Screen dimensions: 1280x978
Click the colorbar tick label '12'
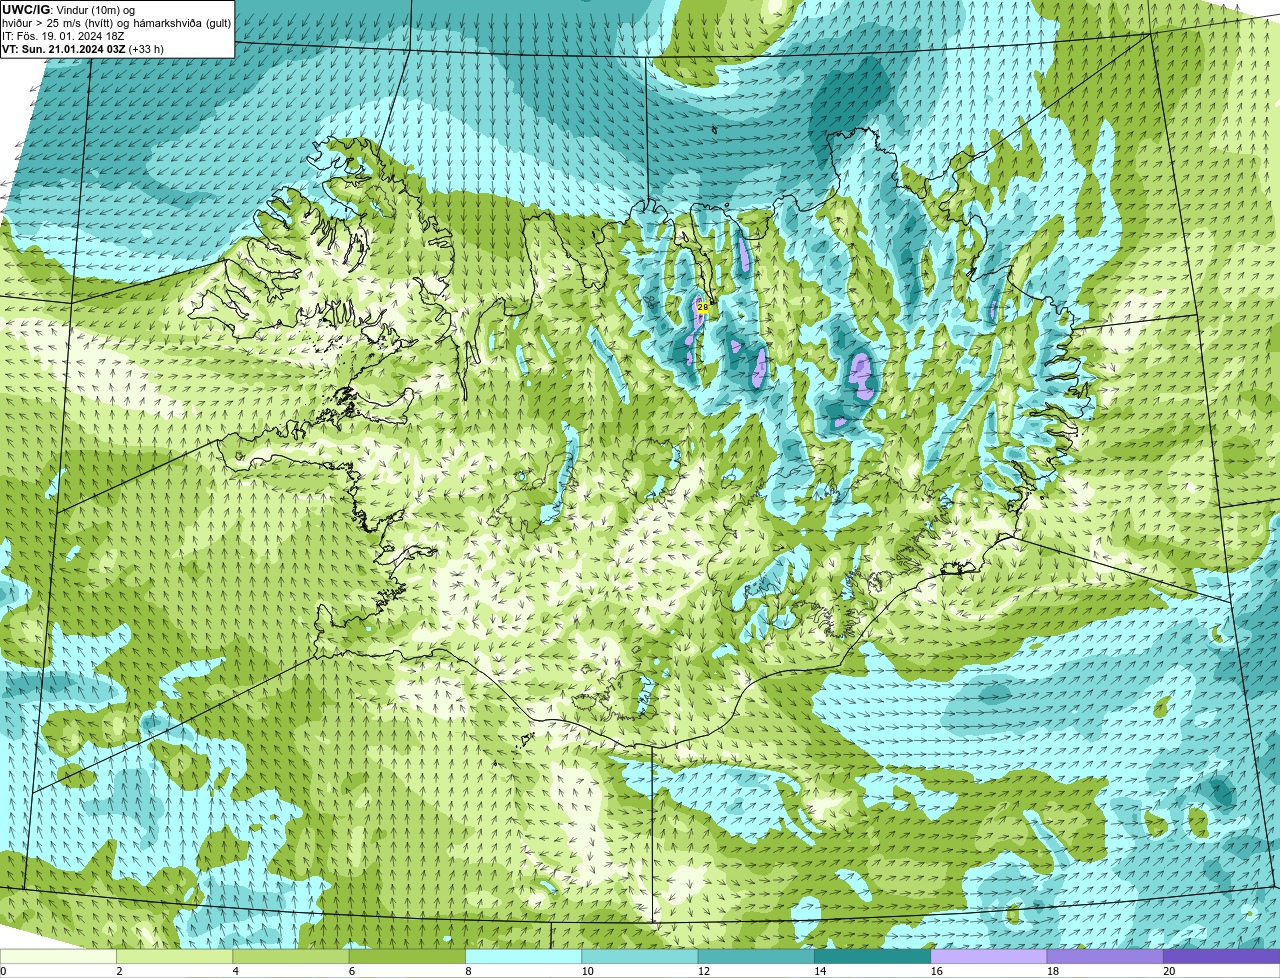(703, 971)
